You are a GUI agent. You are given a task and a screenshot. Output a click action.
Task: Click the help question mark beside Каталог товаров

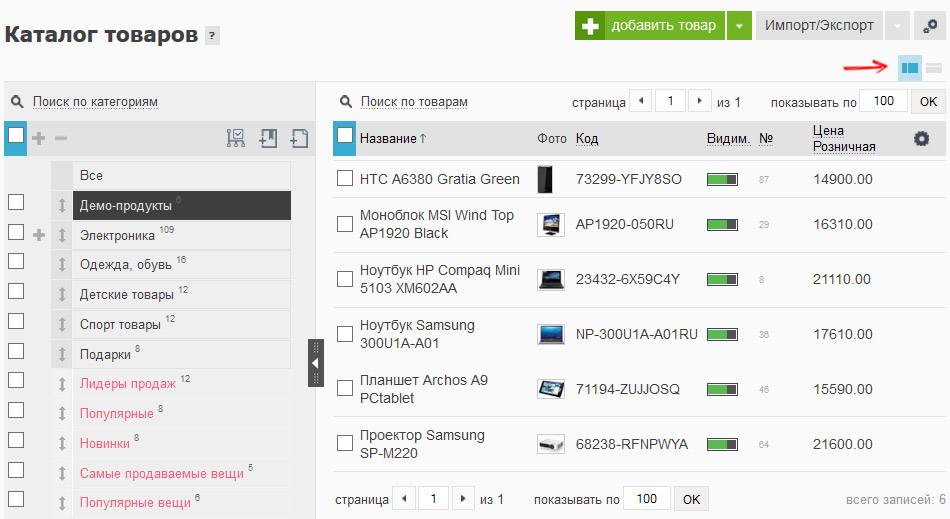pos(212,36)
